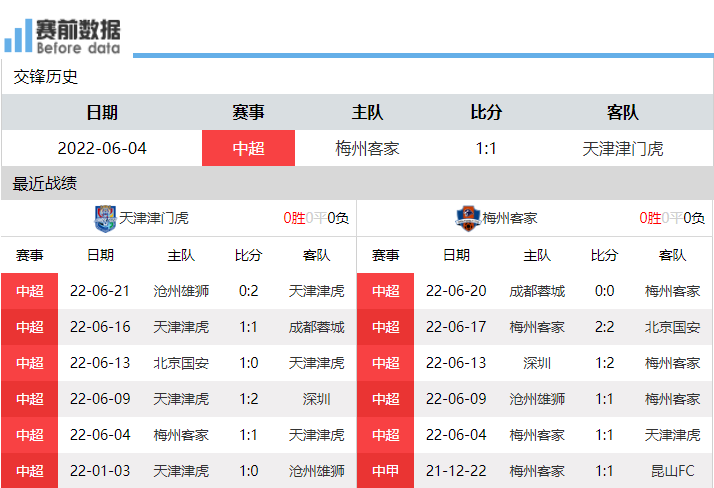
Task: Click 天津津门虎 away team in head-to-head row
Action: pyautogui.click(x=622, y=148)
